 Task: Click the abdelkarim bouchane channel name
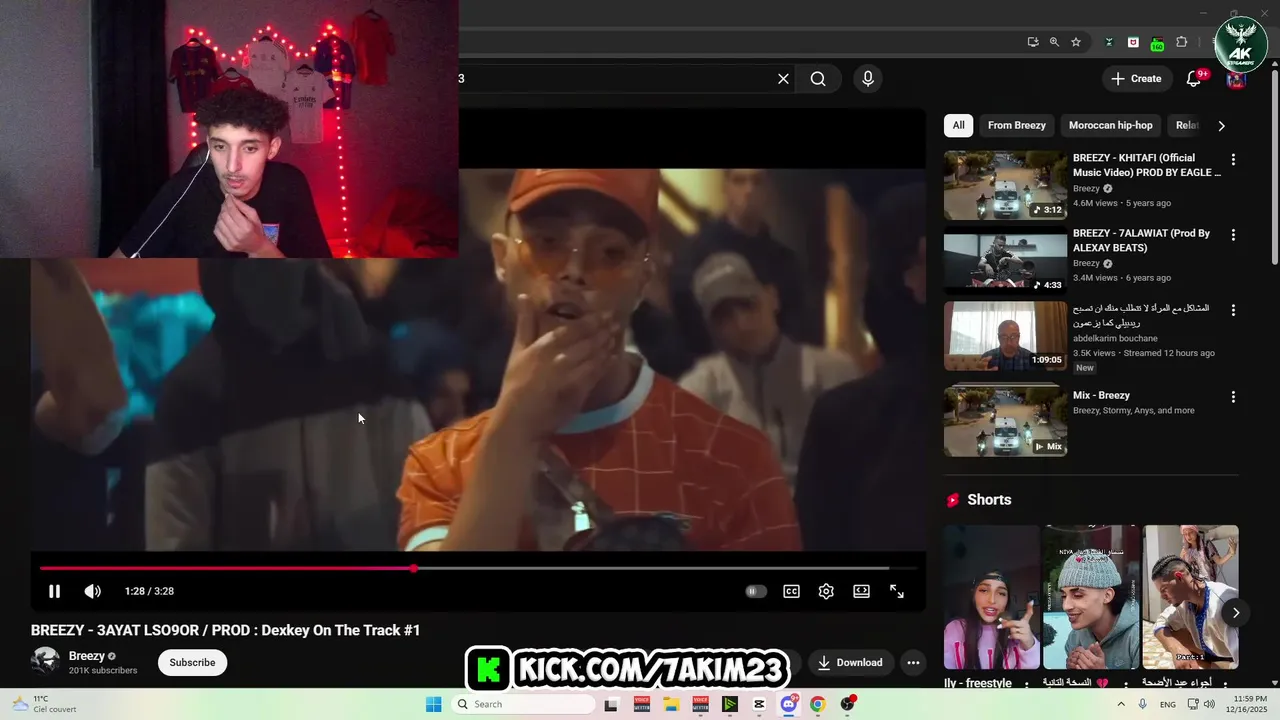pyautogui.click(x=1115, y=338)
